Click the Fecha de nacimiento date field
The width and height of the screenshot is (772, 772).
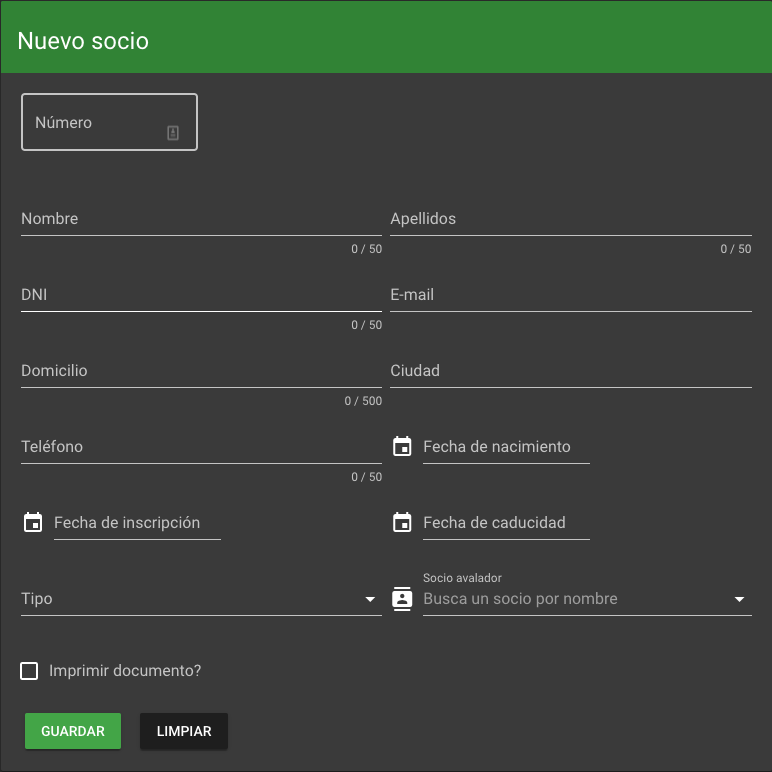[506, 447]
